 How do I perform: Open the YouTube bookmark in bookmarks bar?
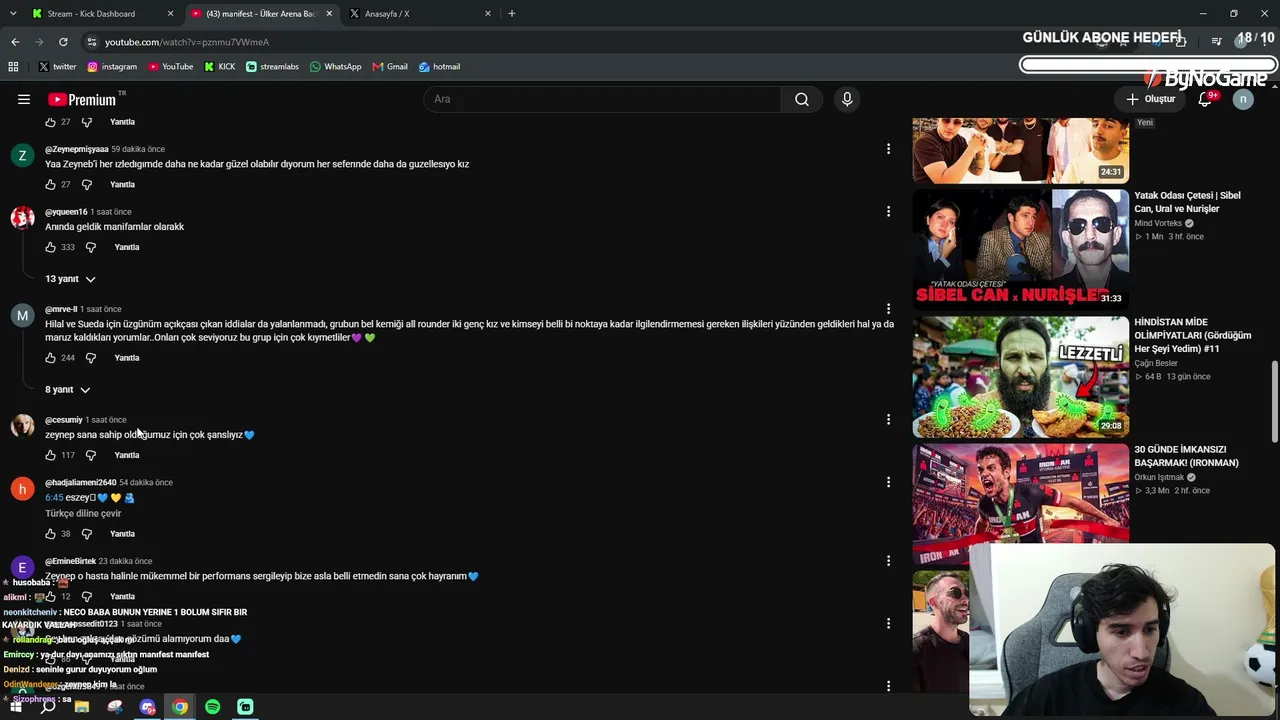170,67
